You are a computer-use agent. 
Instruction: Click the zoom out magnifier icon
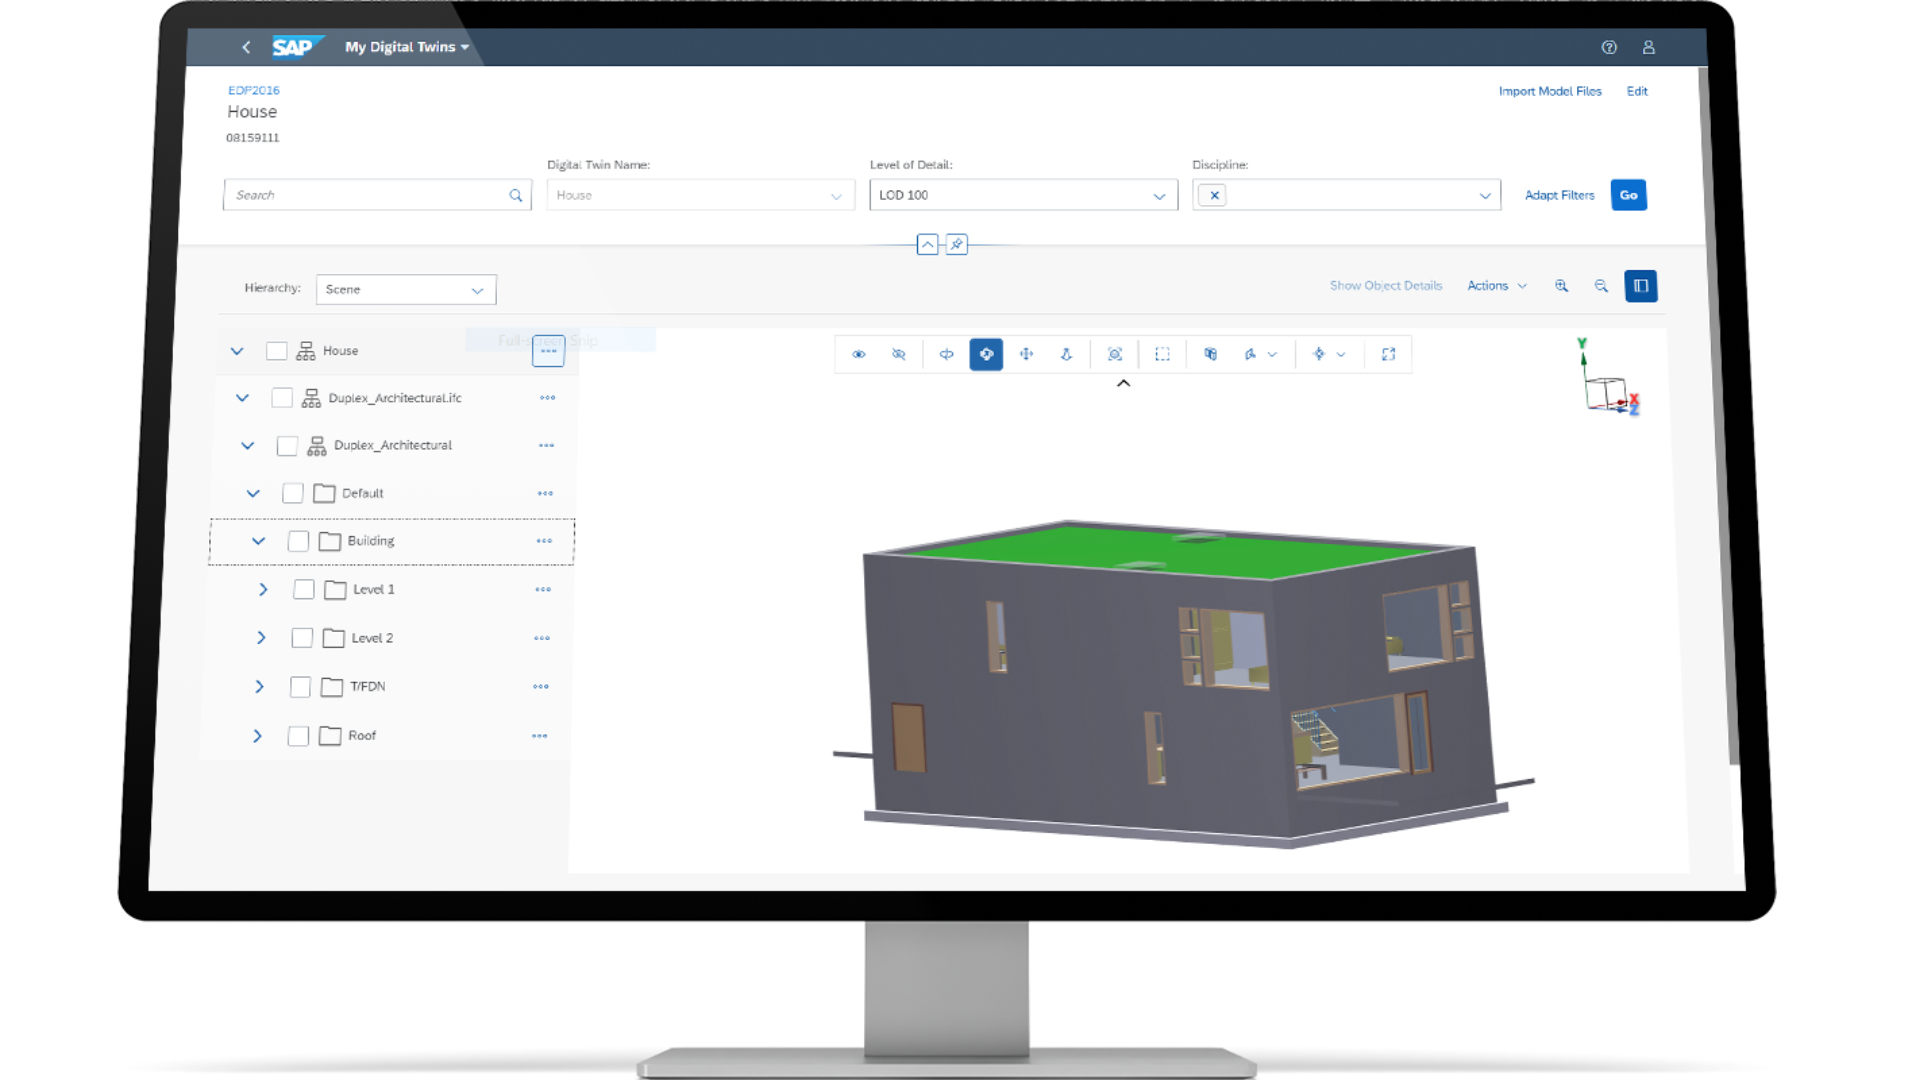pos(1601,286)
